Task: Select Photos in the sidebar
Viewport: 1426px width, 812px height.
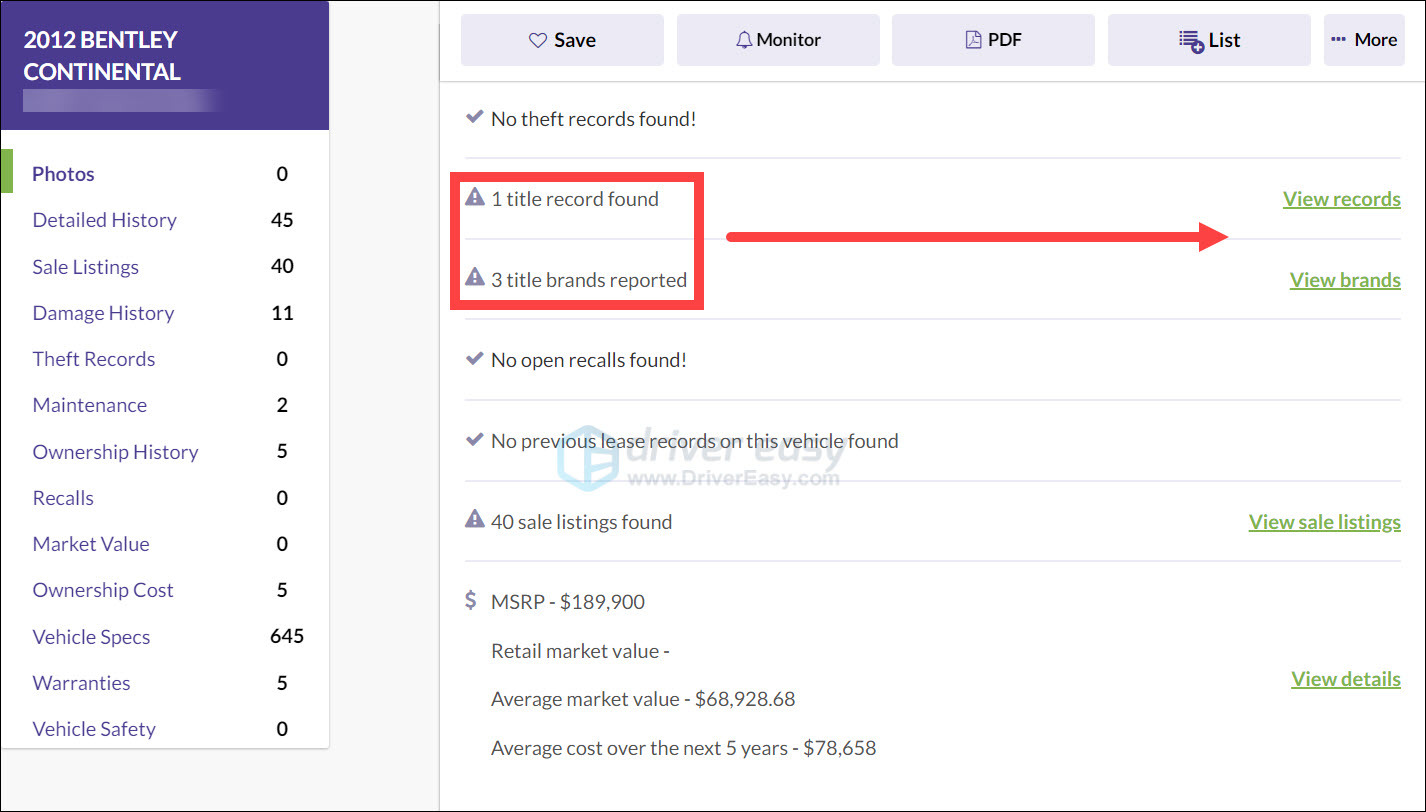Action: pos(63,174)
